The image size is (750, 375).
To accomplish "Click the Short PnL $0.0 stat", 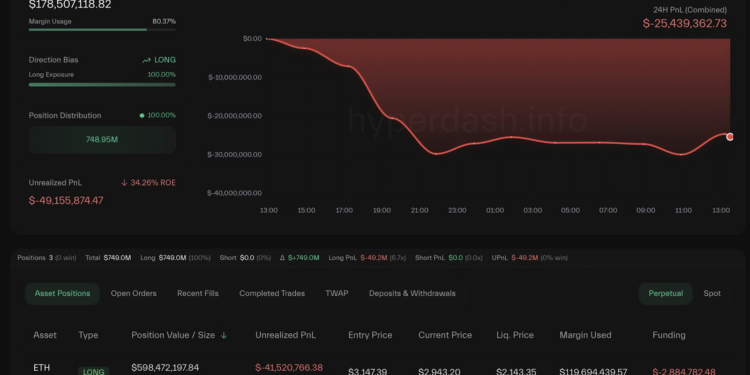I will pos(449,258).
